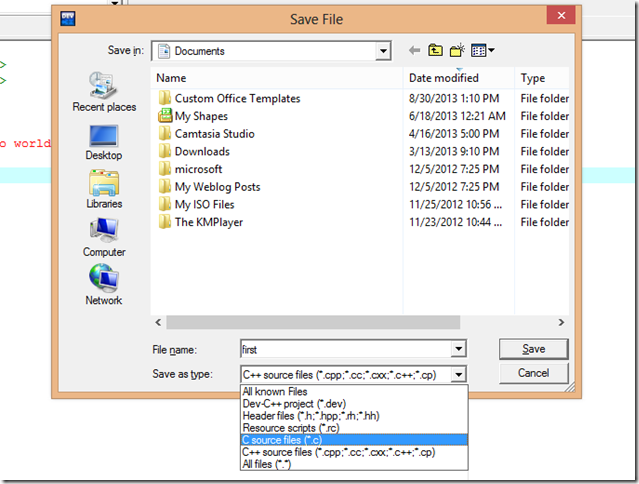The width and height of the screenshot is (639, 484).
Task: Choose C source files (*.c) type
Action: click(354, 440)
